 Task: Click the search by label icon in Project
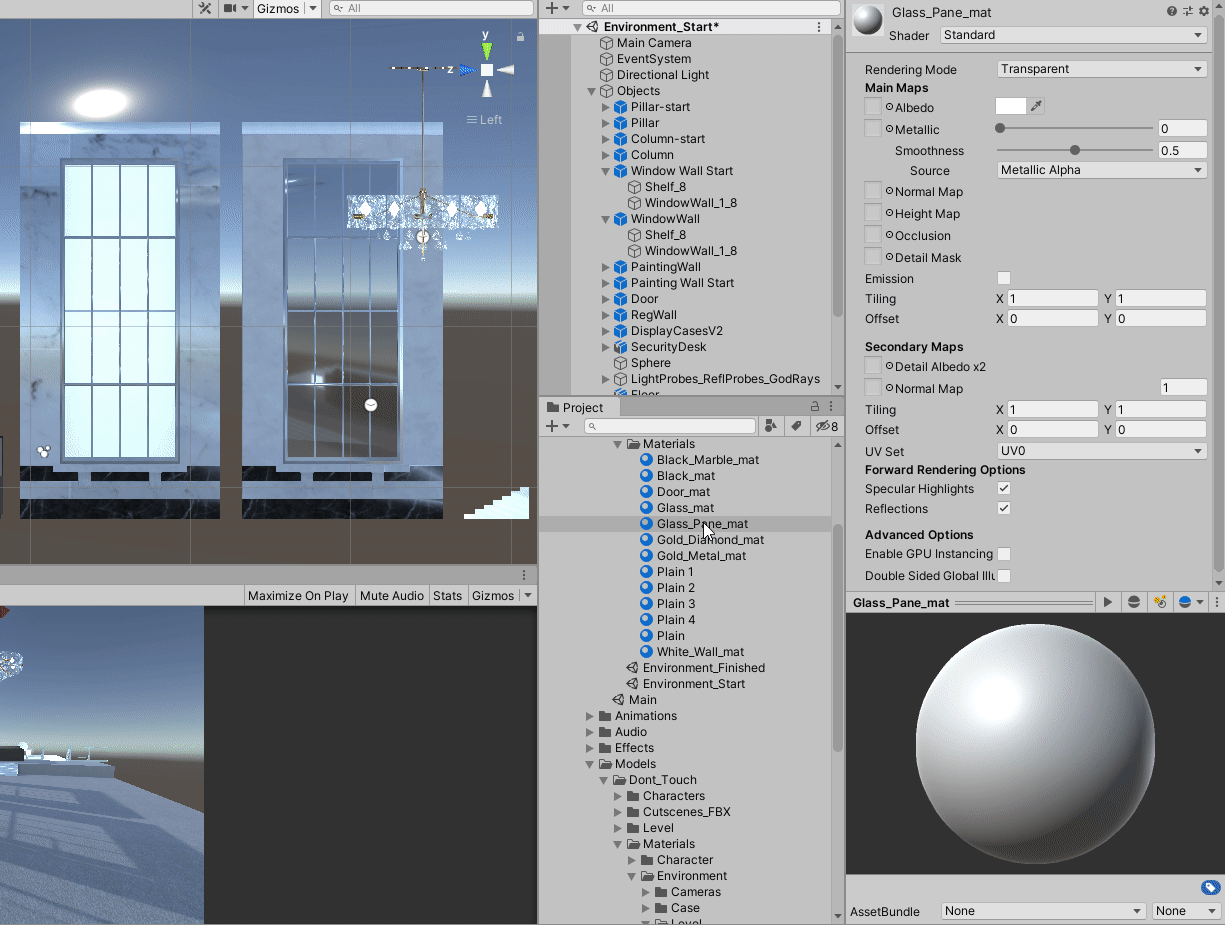click(x=797, y=425)
